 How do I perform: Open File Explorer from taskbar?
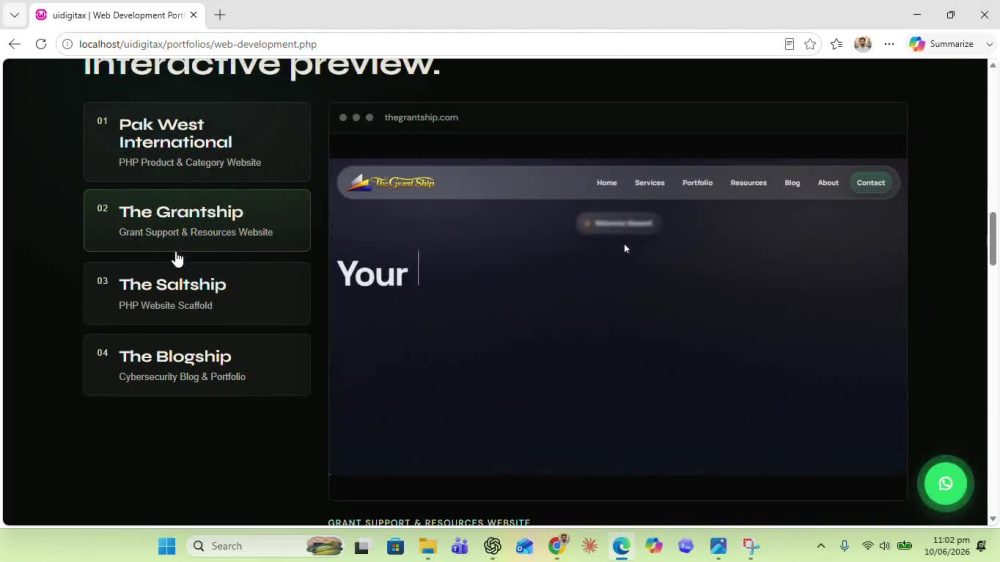427,546
